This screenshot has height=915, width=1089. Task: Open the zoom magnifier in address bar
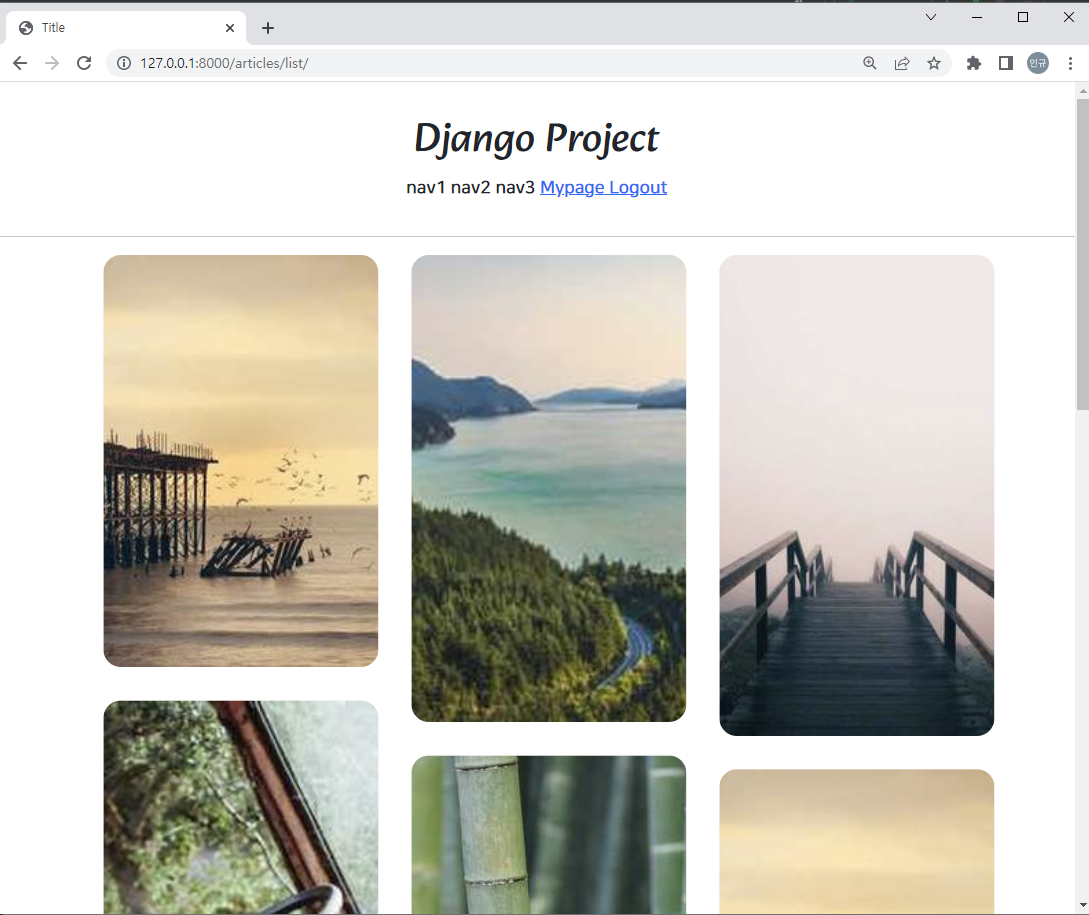870,63
